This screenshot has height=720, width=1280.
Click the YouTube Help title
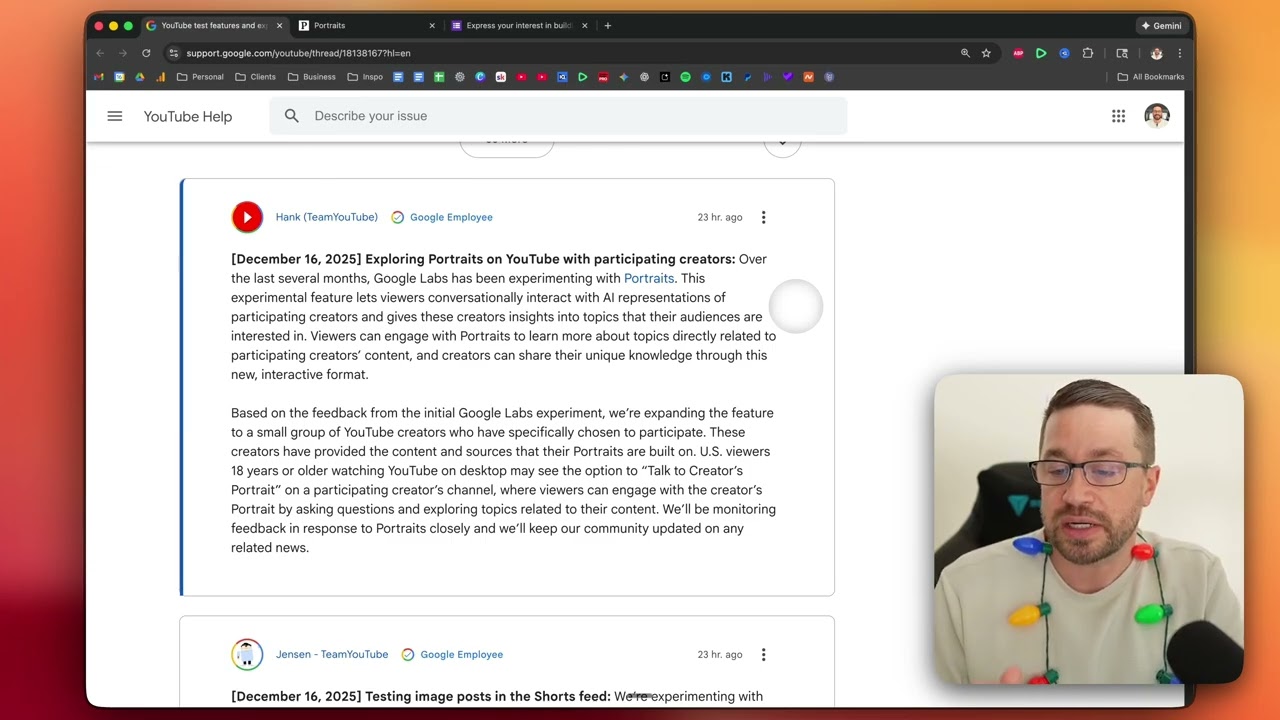tap(188, 116)
